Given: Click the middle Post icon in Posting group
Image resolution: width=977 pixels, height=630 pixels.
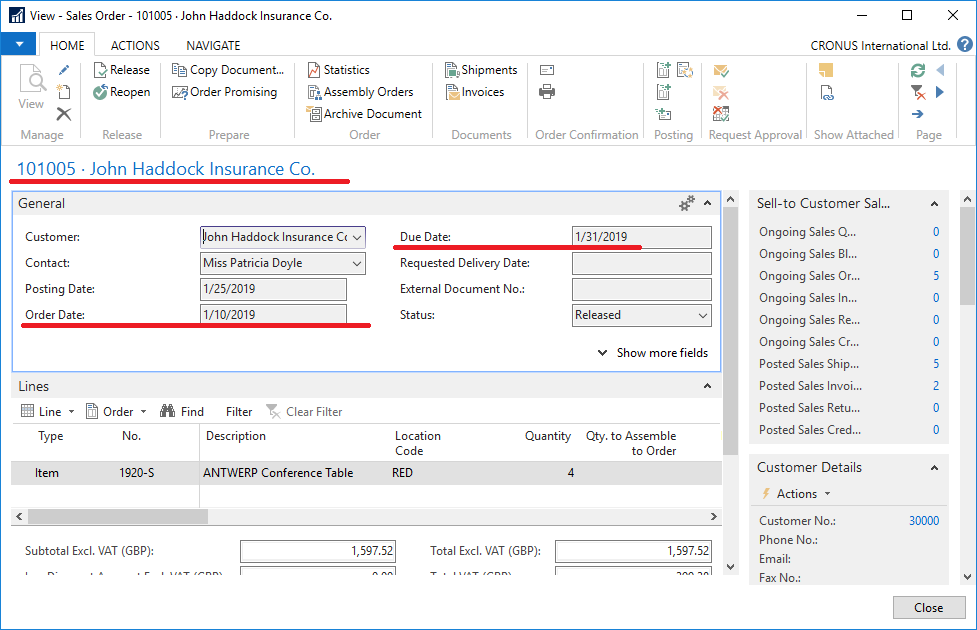Looking at the screenshot, I should (664, 92).
